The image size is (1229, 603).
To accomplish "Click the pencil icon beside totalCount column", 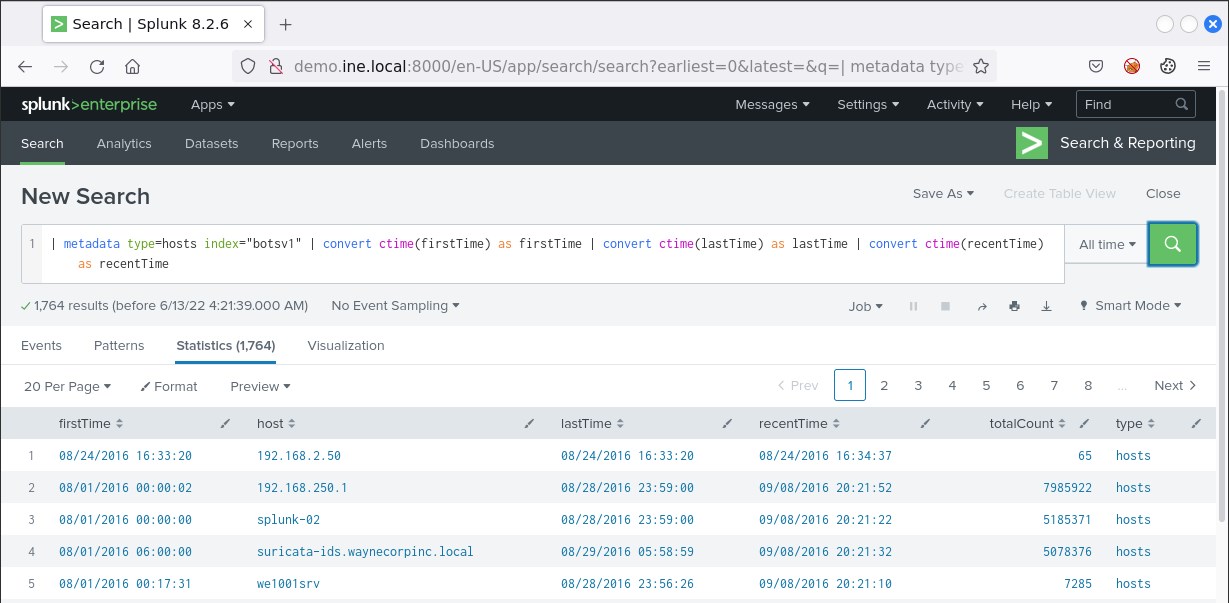I will 1085,424.
